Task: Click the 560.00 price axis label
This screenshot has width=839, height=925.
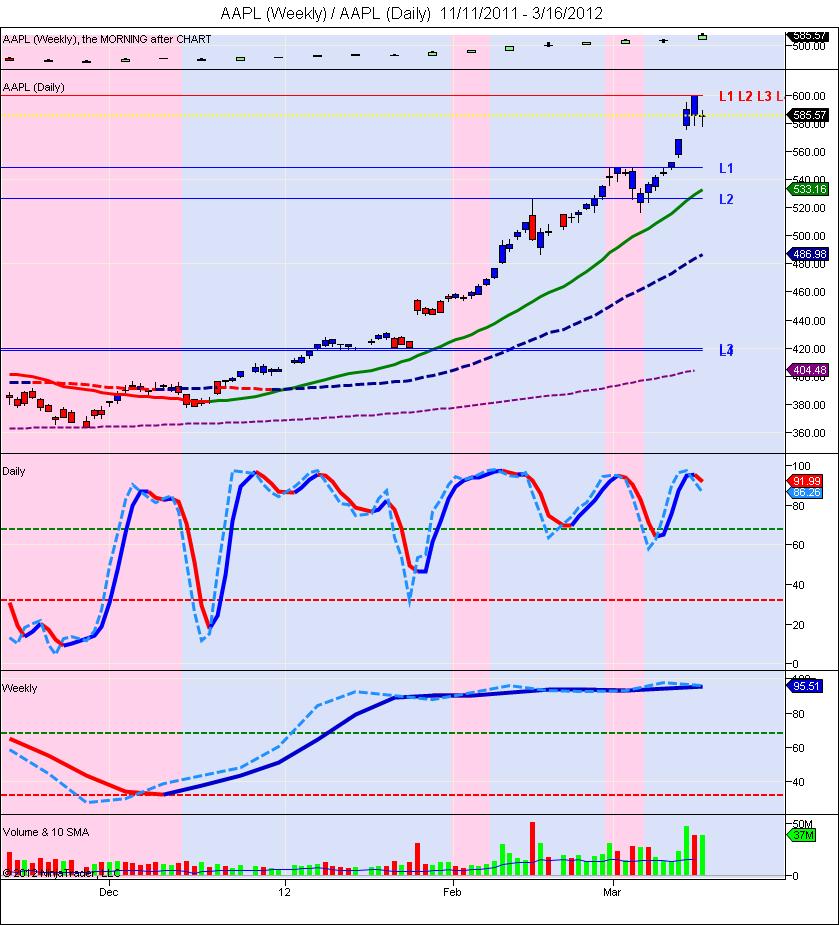Action: [809, 152]
